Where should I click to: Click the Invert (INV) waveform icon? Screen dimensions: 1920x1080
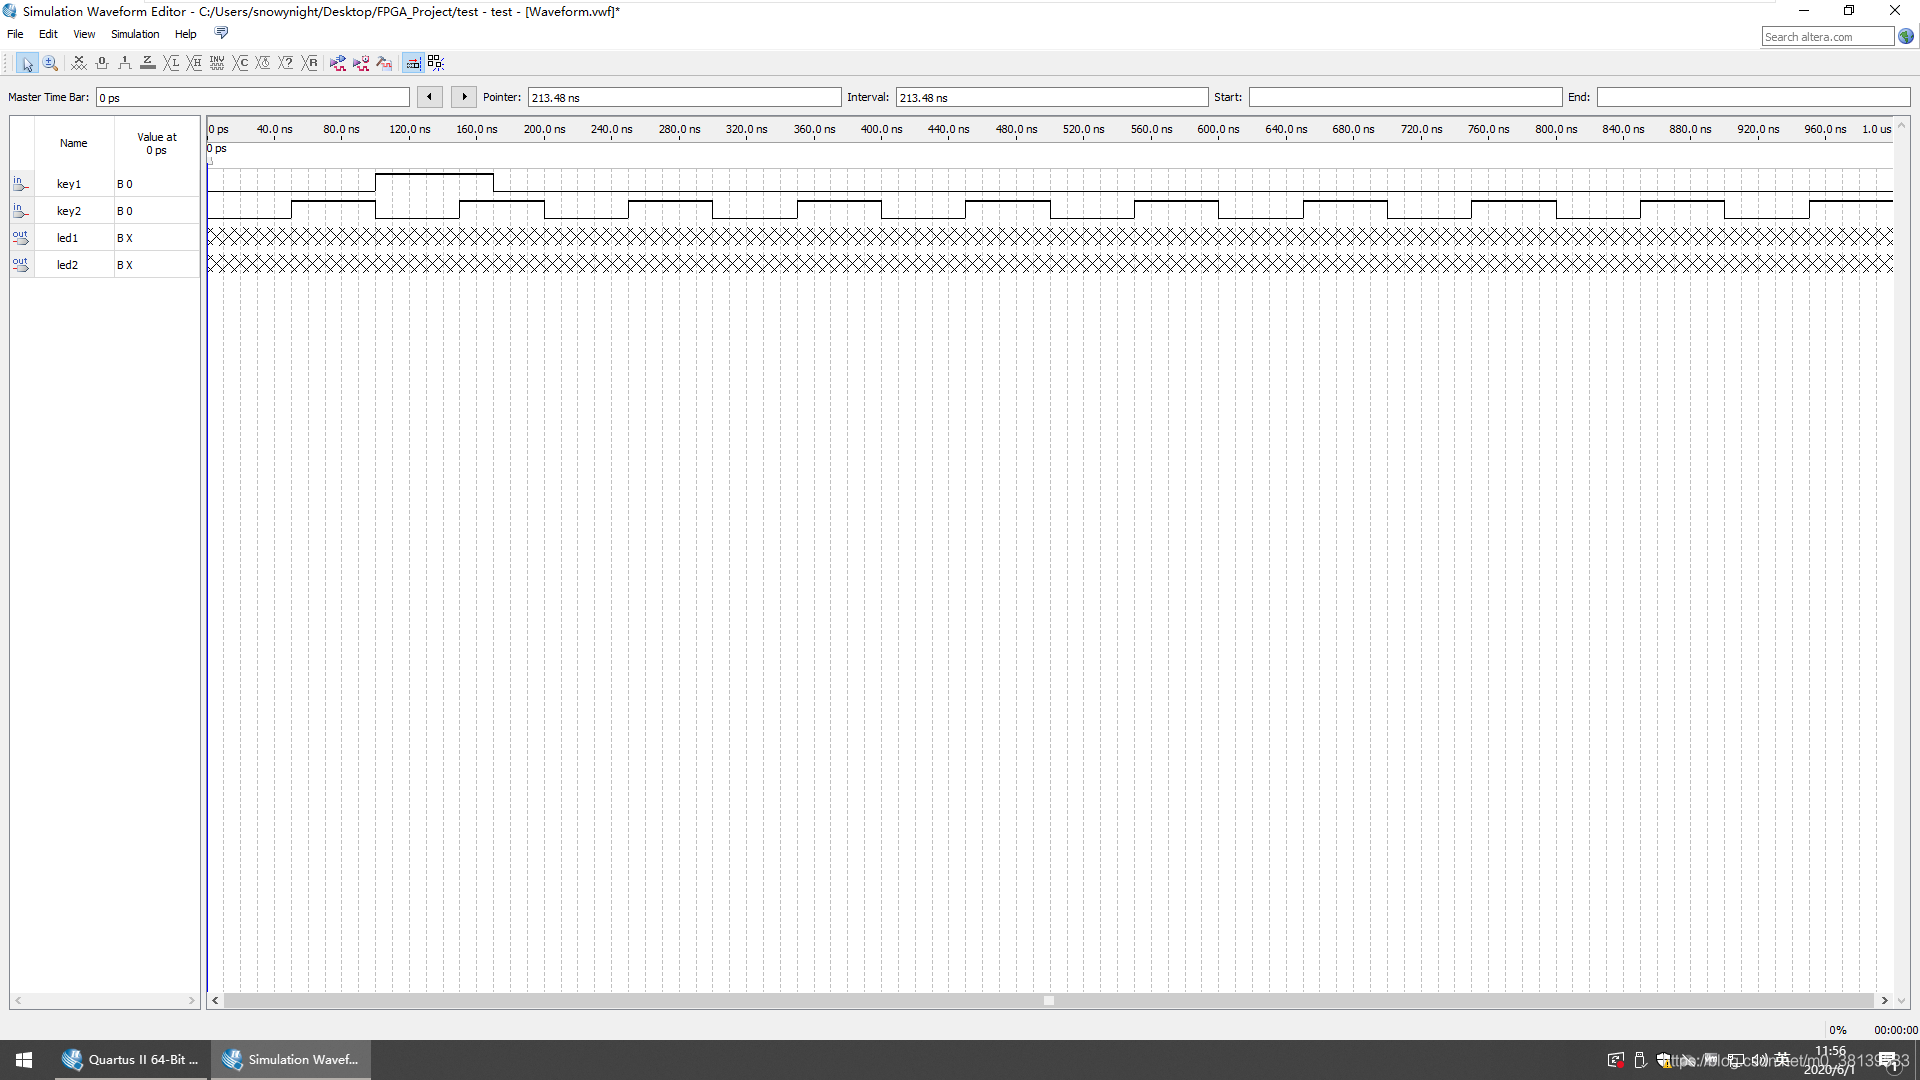217,63
